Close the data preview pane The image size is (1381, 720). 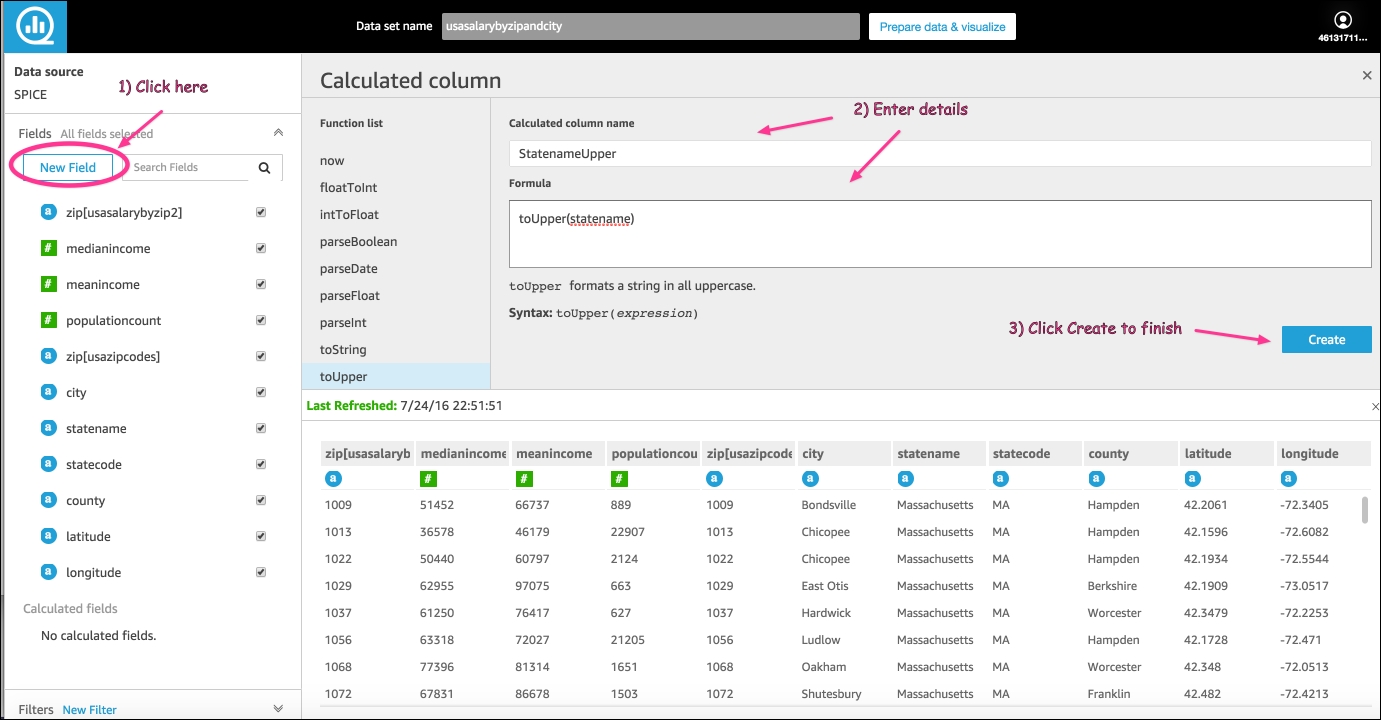point(1375,406)
